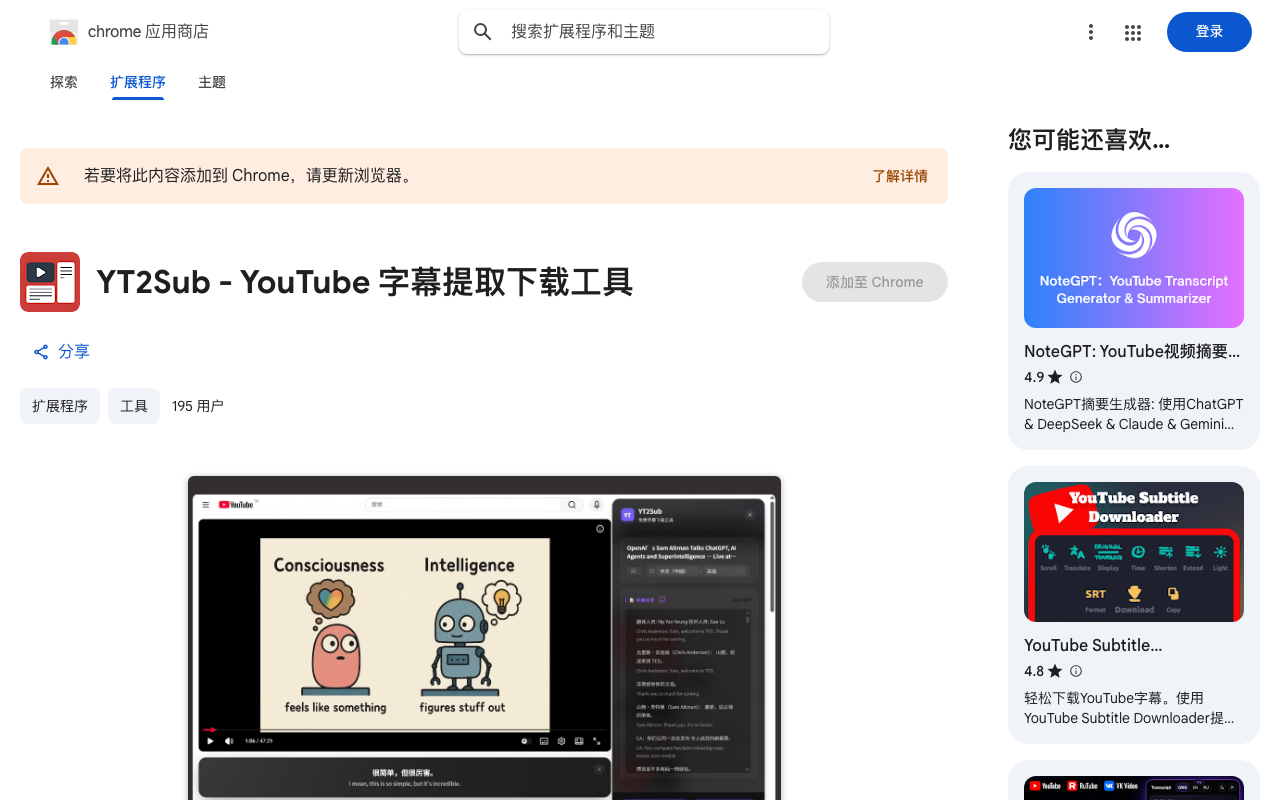Switch to the 主题 tab
The image size is (1280, 800).
tap(212, 82)
